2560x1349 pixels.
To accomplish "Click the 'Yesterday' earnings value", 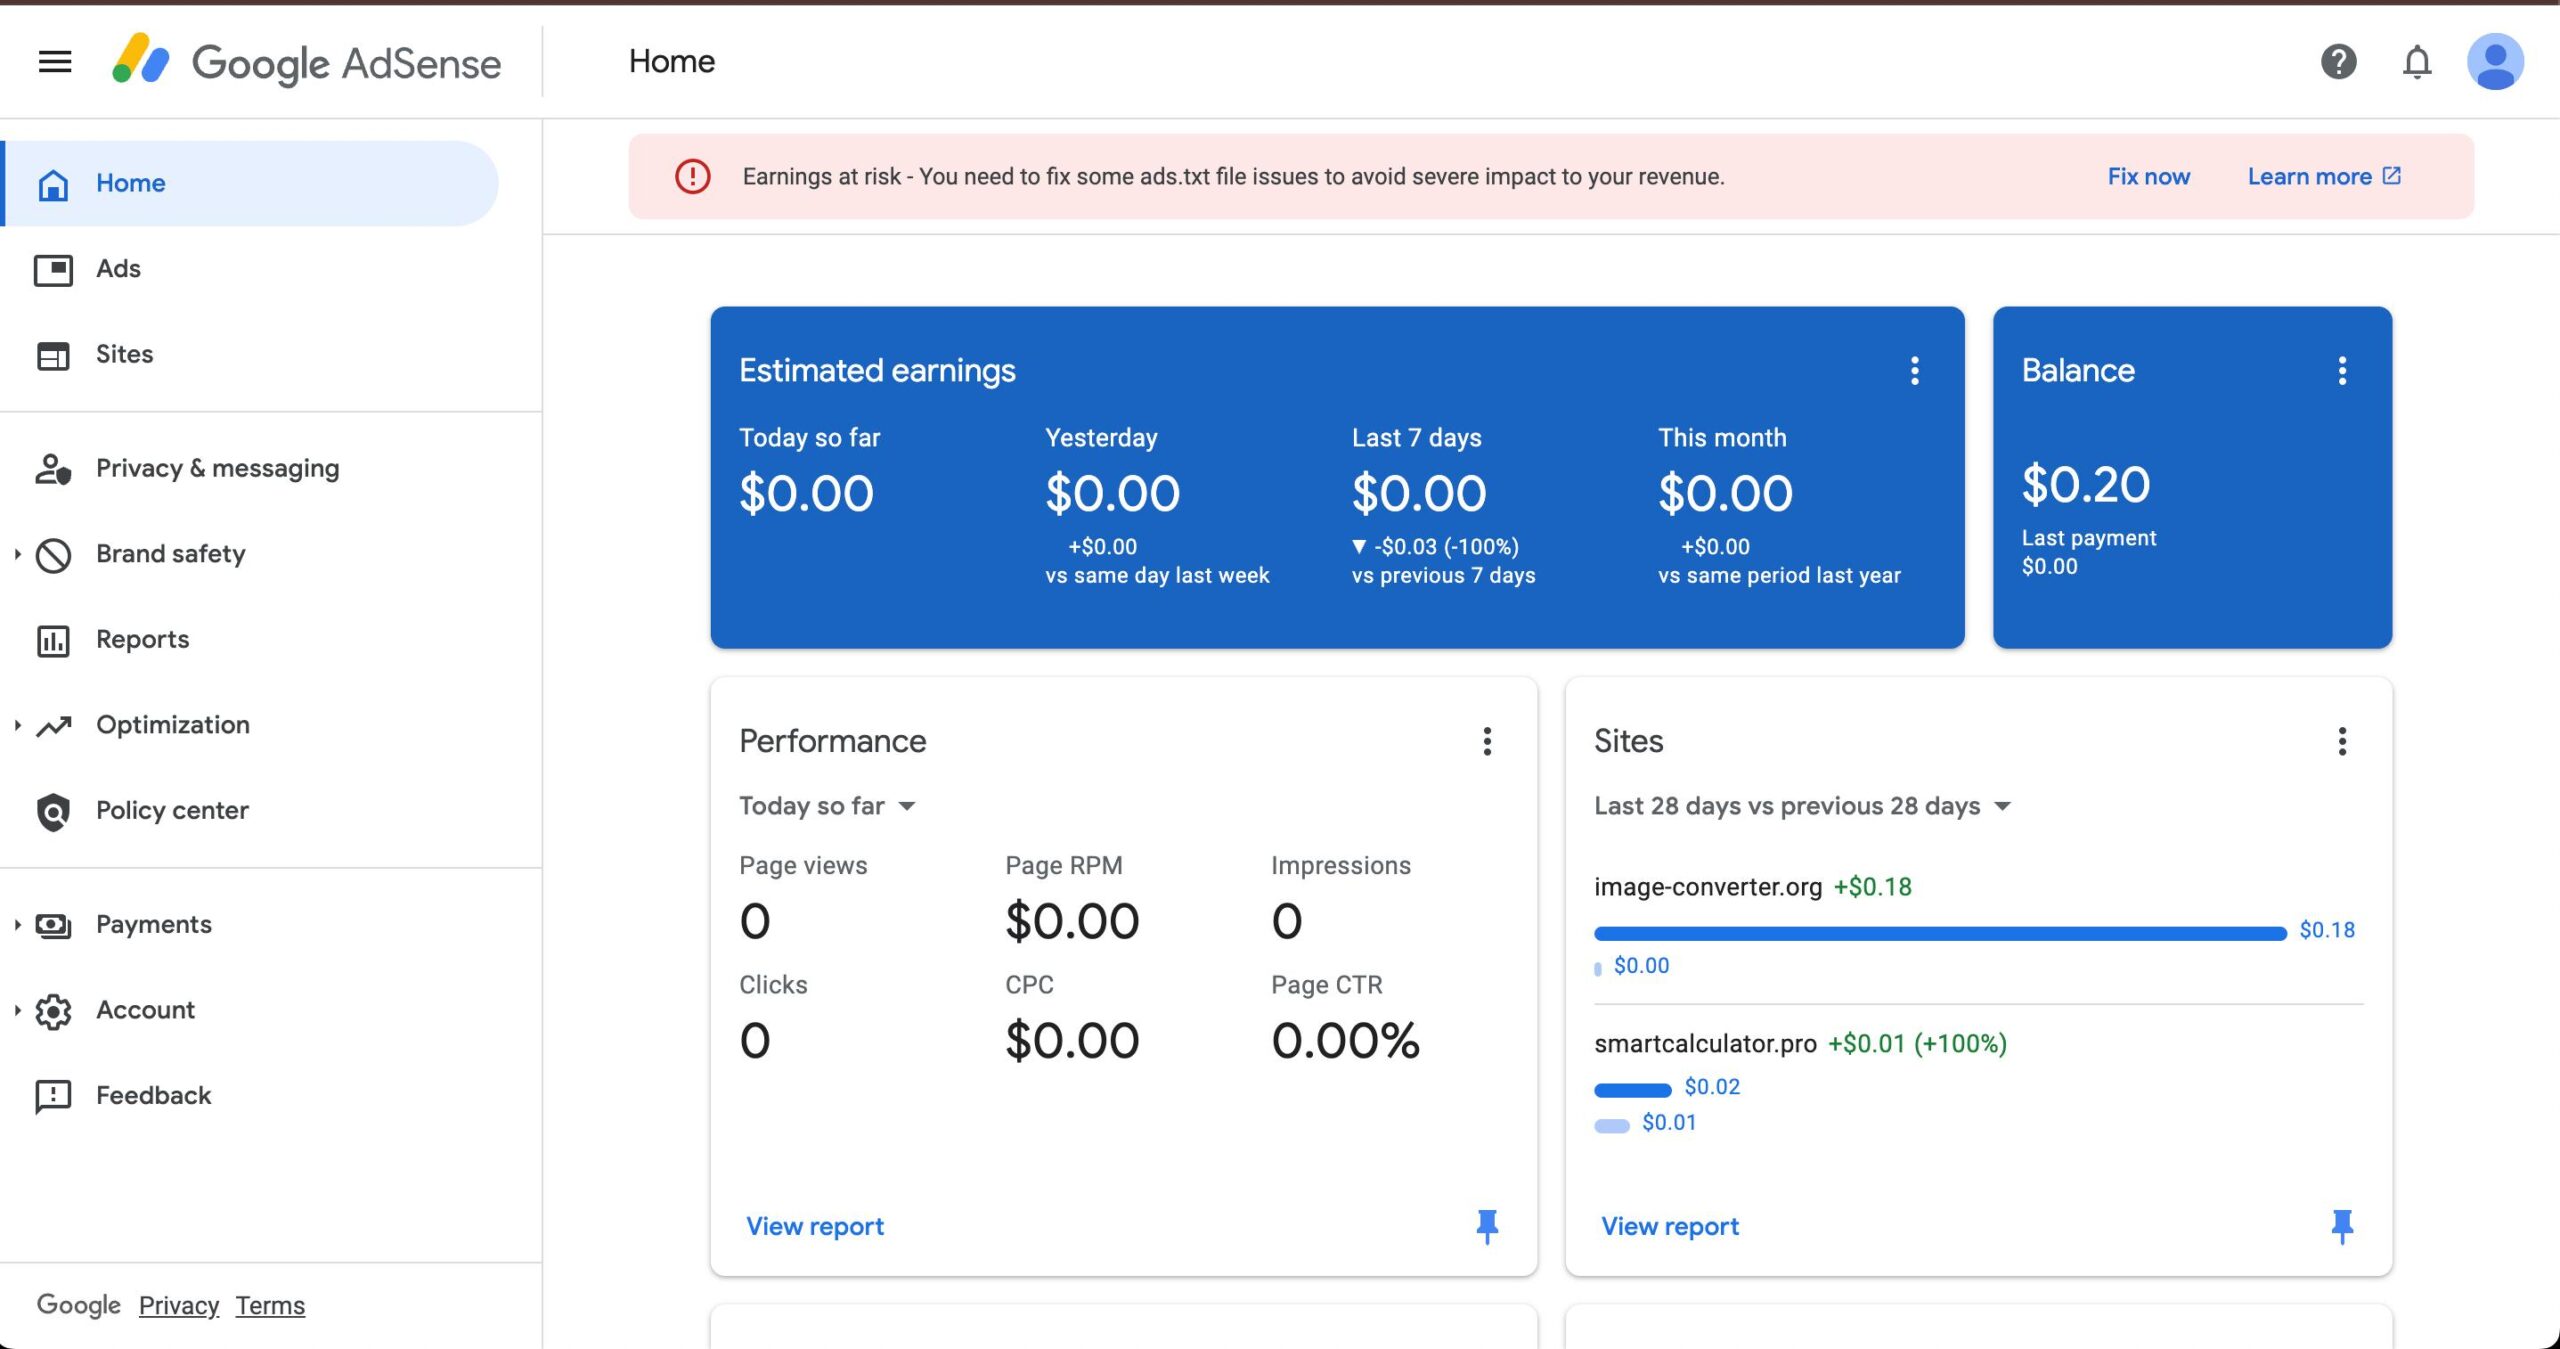I will (1112, 494).
